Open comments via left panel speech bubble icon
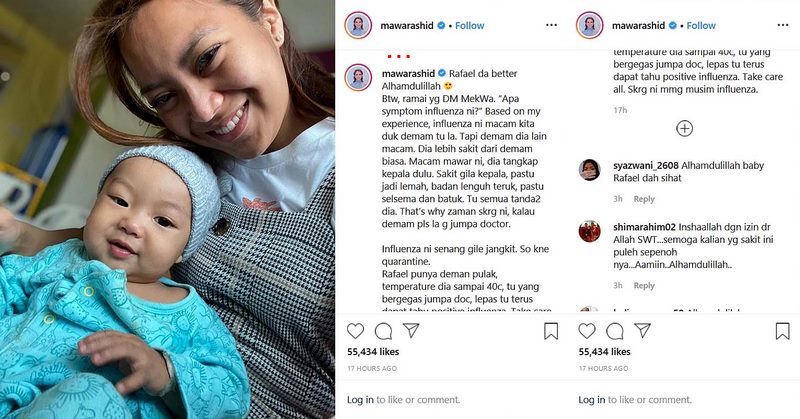The height and width of the screenshot is (419, 800). click(383, 332)
